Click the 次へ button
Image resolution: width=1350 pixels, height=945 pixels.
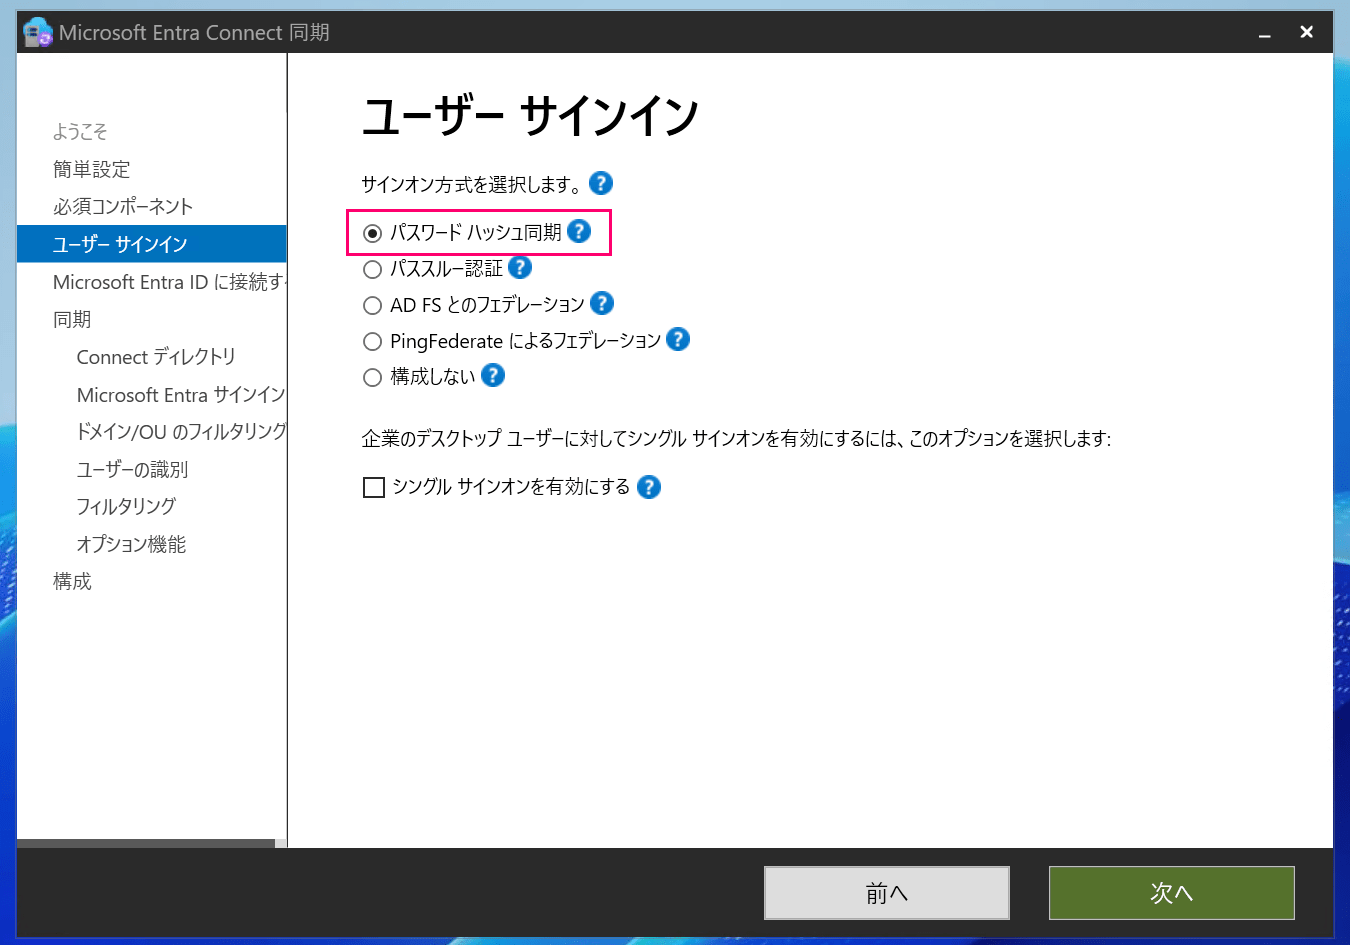click(1172, 893)
